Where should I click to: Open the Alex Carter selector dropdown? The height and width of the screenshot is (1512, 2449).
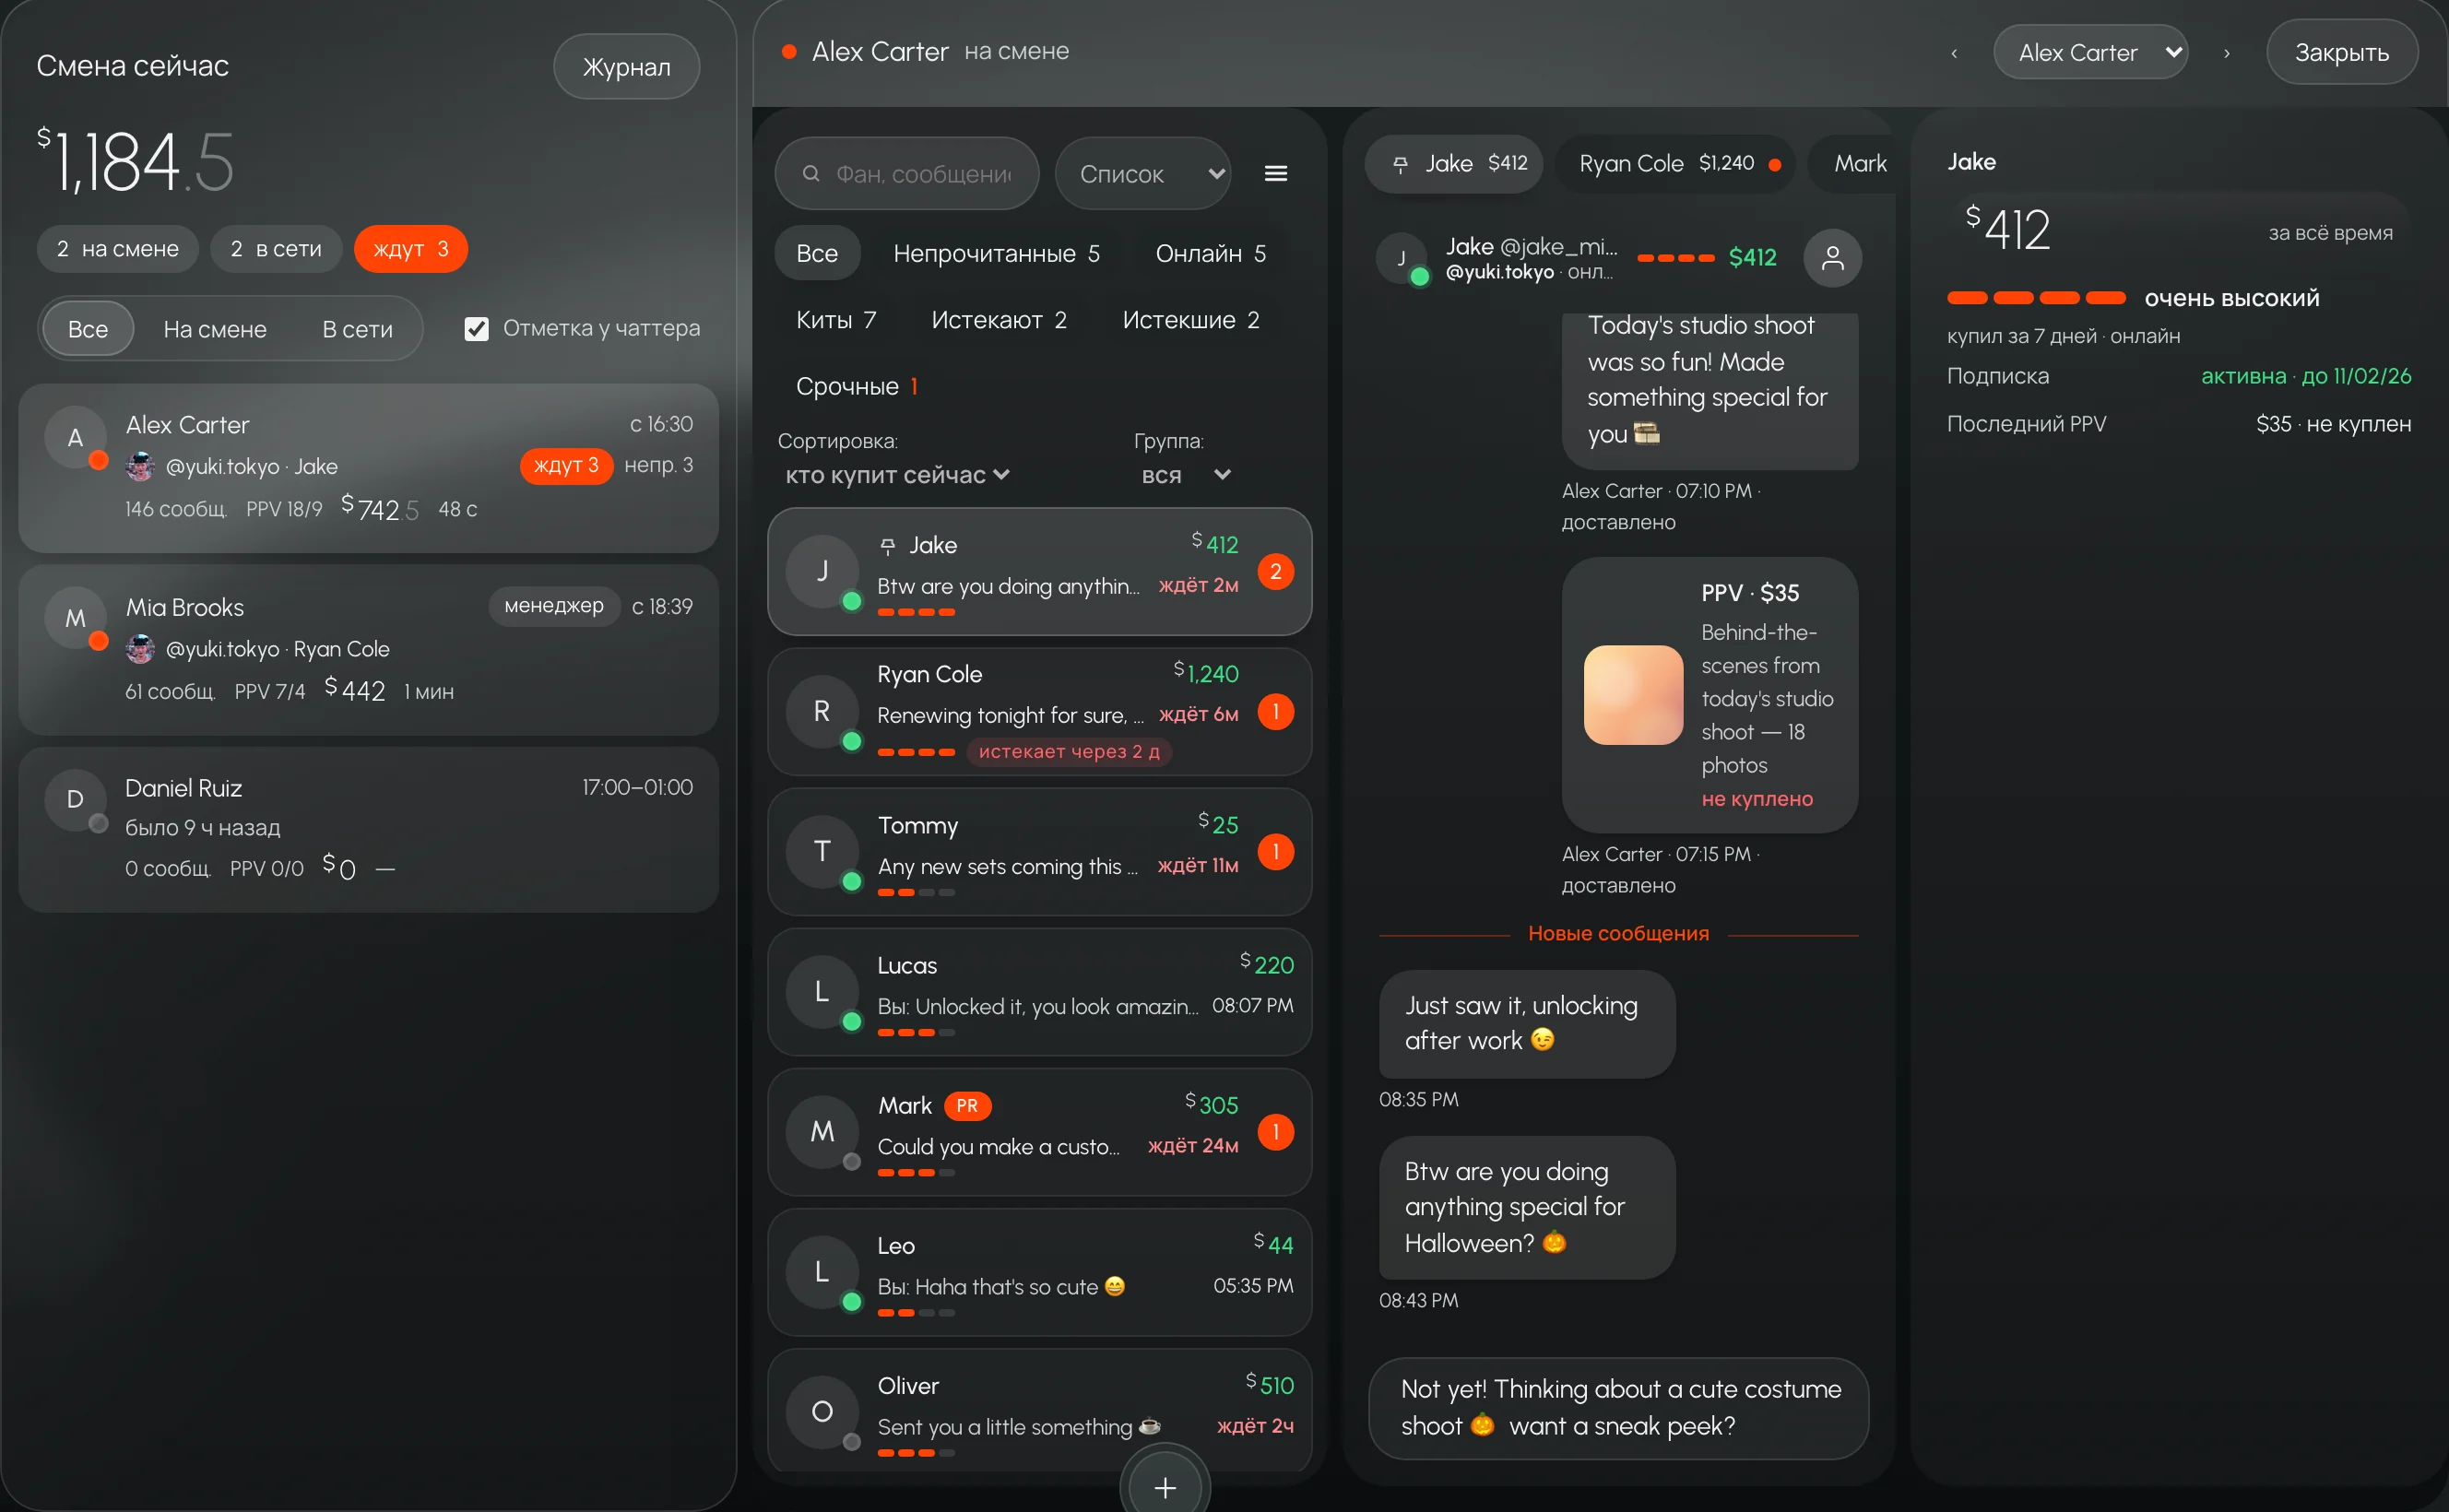tap(2091, 52)
